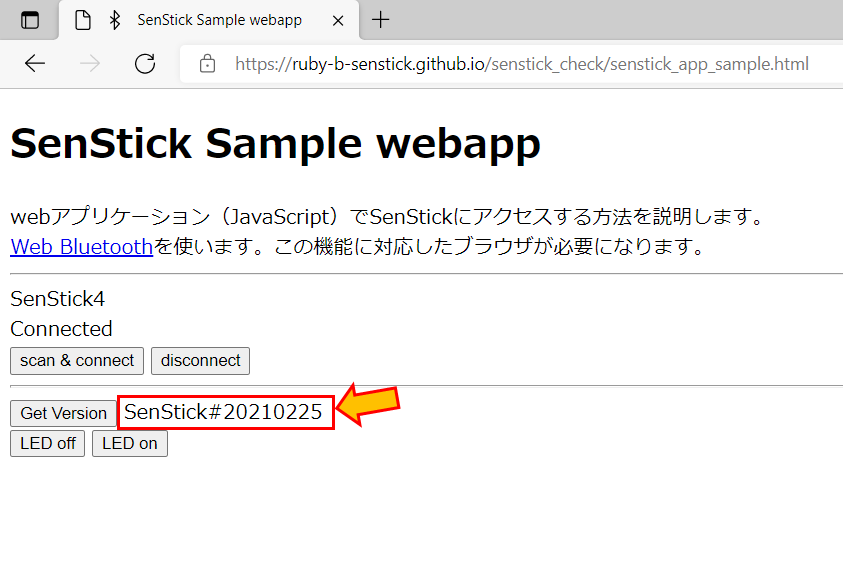Toggle the SenStick connection via disconnect
Screen dimensions: 843x577
click(200, 361)
